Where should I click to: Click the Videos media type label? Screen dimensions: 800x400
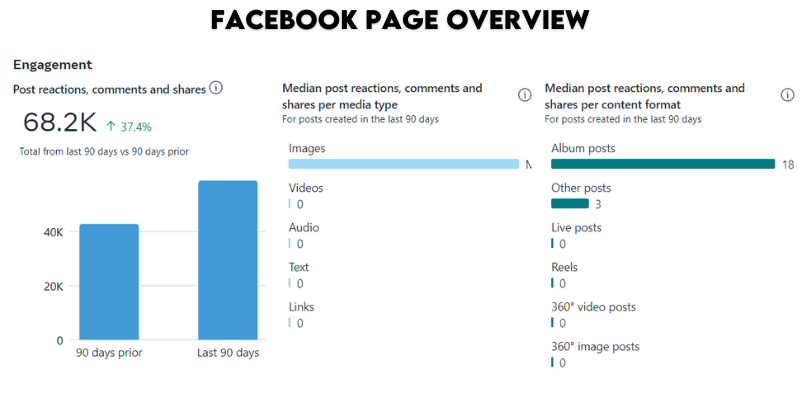tap(306, 188)
